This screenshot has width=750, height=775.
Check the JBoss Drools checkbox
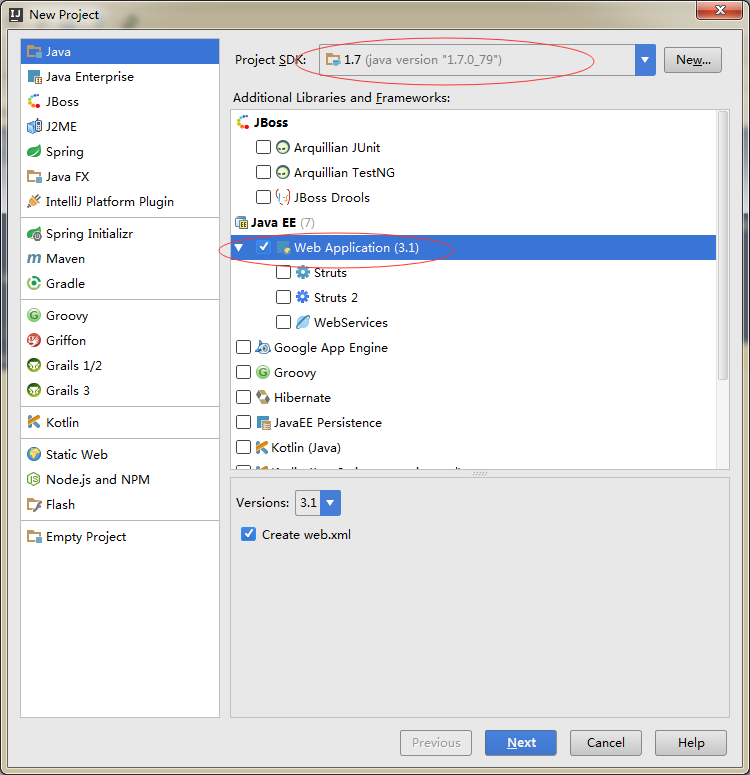(x=264, y=197)
